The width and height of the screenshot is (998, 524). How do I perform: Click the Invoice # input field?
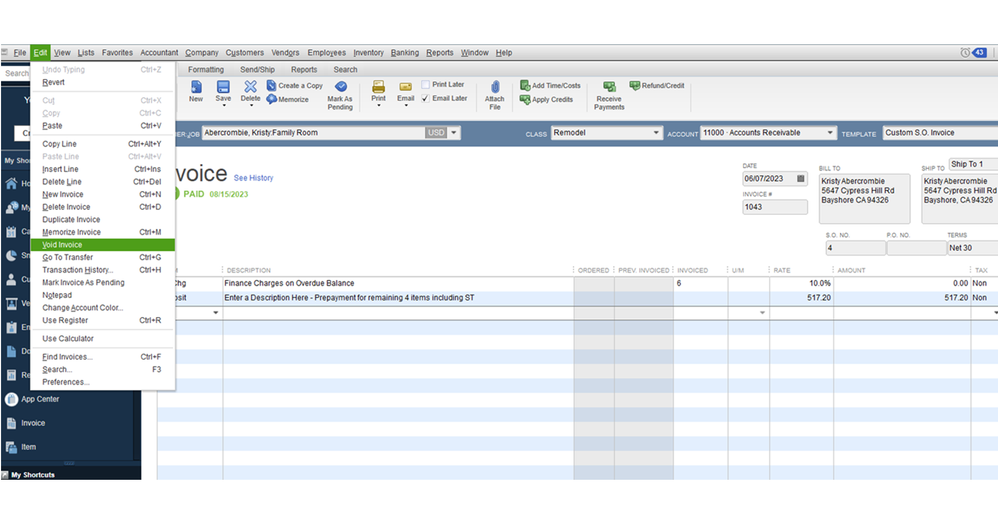click(774, 207)
